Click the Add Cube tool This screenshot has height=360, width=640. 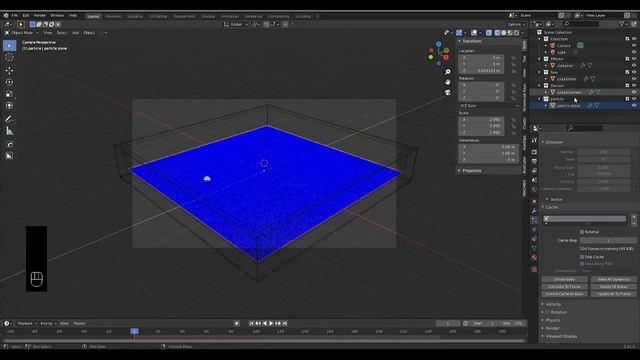coord(9,144)
